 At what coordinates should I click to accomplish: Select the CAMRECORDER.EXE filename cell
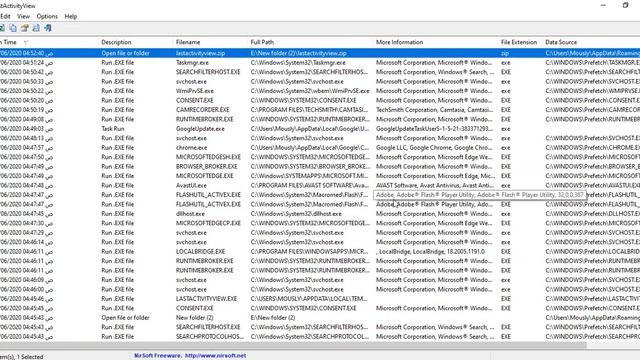[x=202, y=109]
